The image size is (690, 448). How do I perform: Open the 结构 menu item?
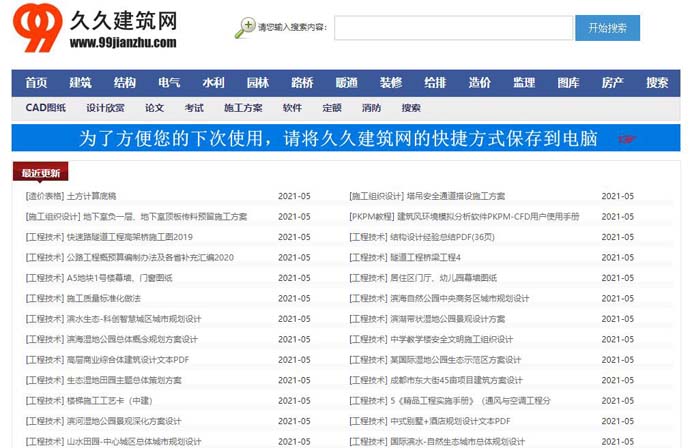point(125,83)
